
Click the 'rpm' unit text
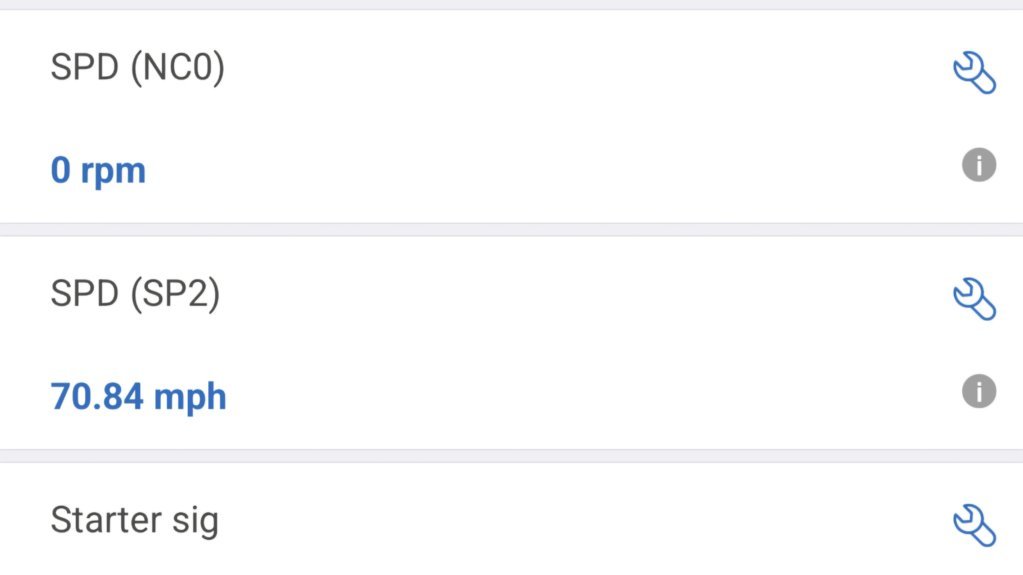(113, 173)
